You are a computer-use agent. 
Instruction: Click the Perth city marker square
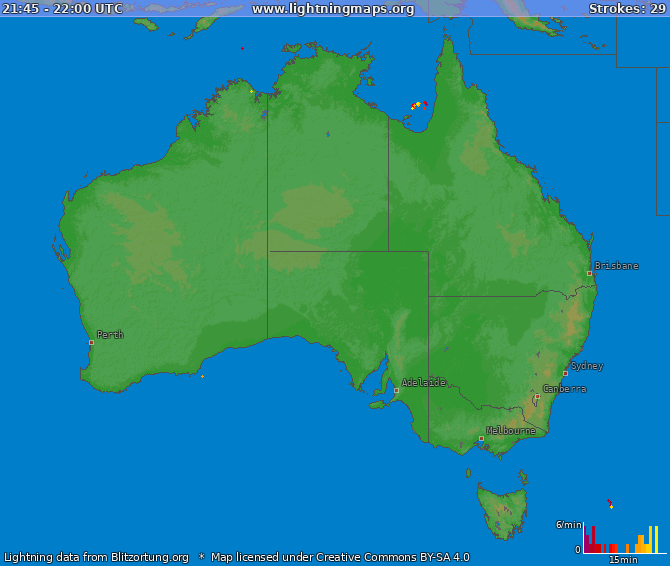tap(91, 342)
